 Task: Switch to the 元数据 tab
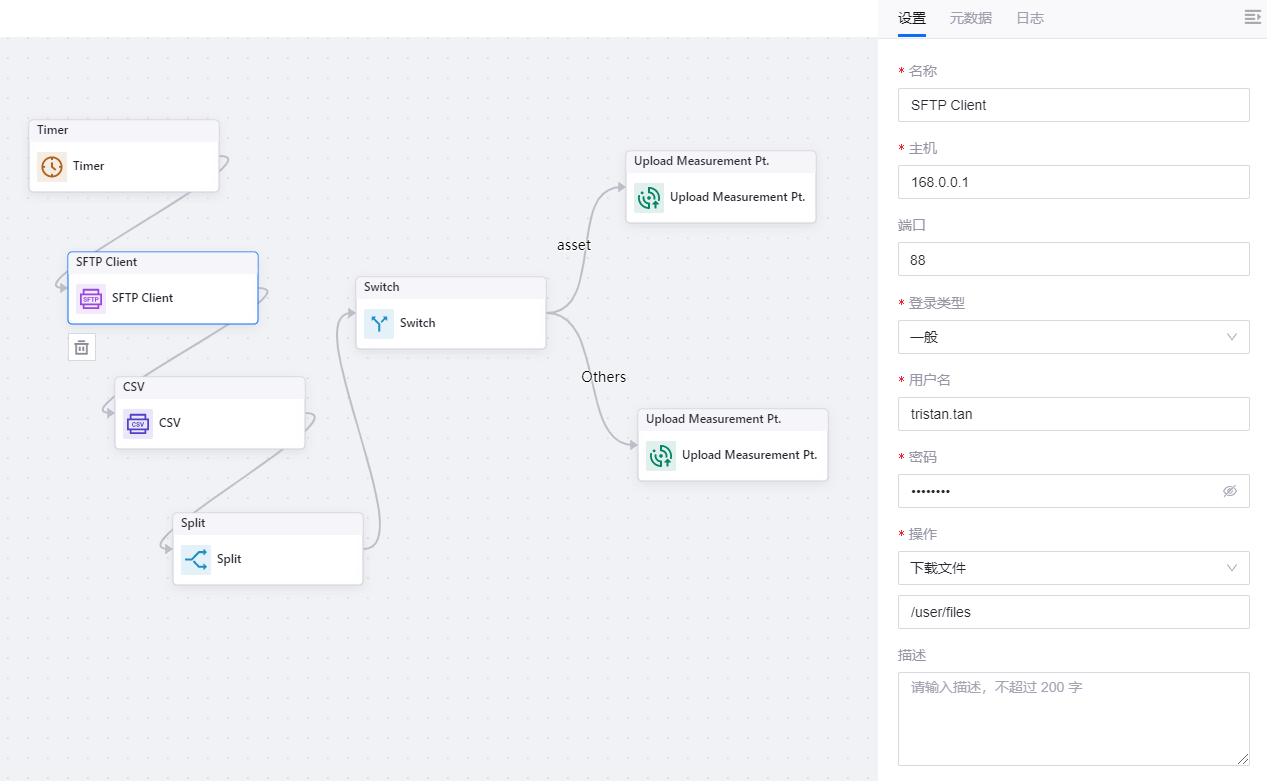coord(970,18)
